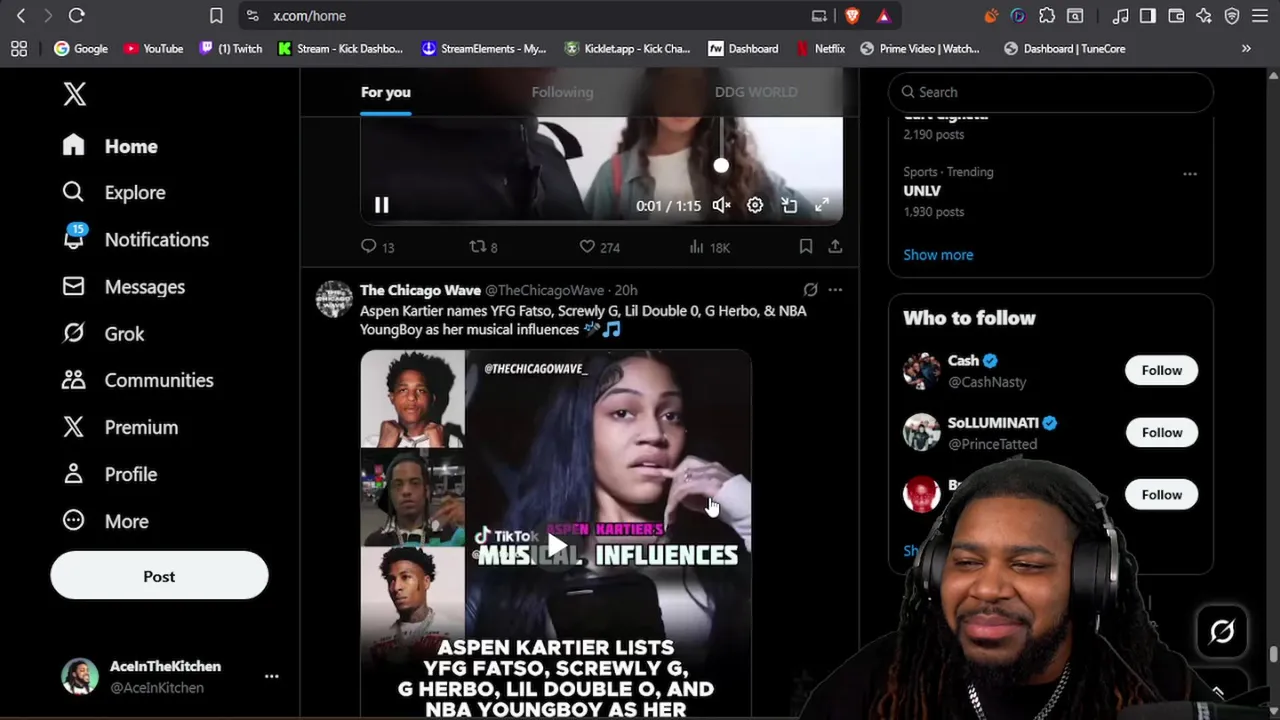Open Leo AI sparkle icon
Screen dimensions: 1280x720
pyautogui.click(x=1204, y=16)
